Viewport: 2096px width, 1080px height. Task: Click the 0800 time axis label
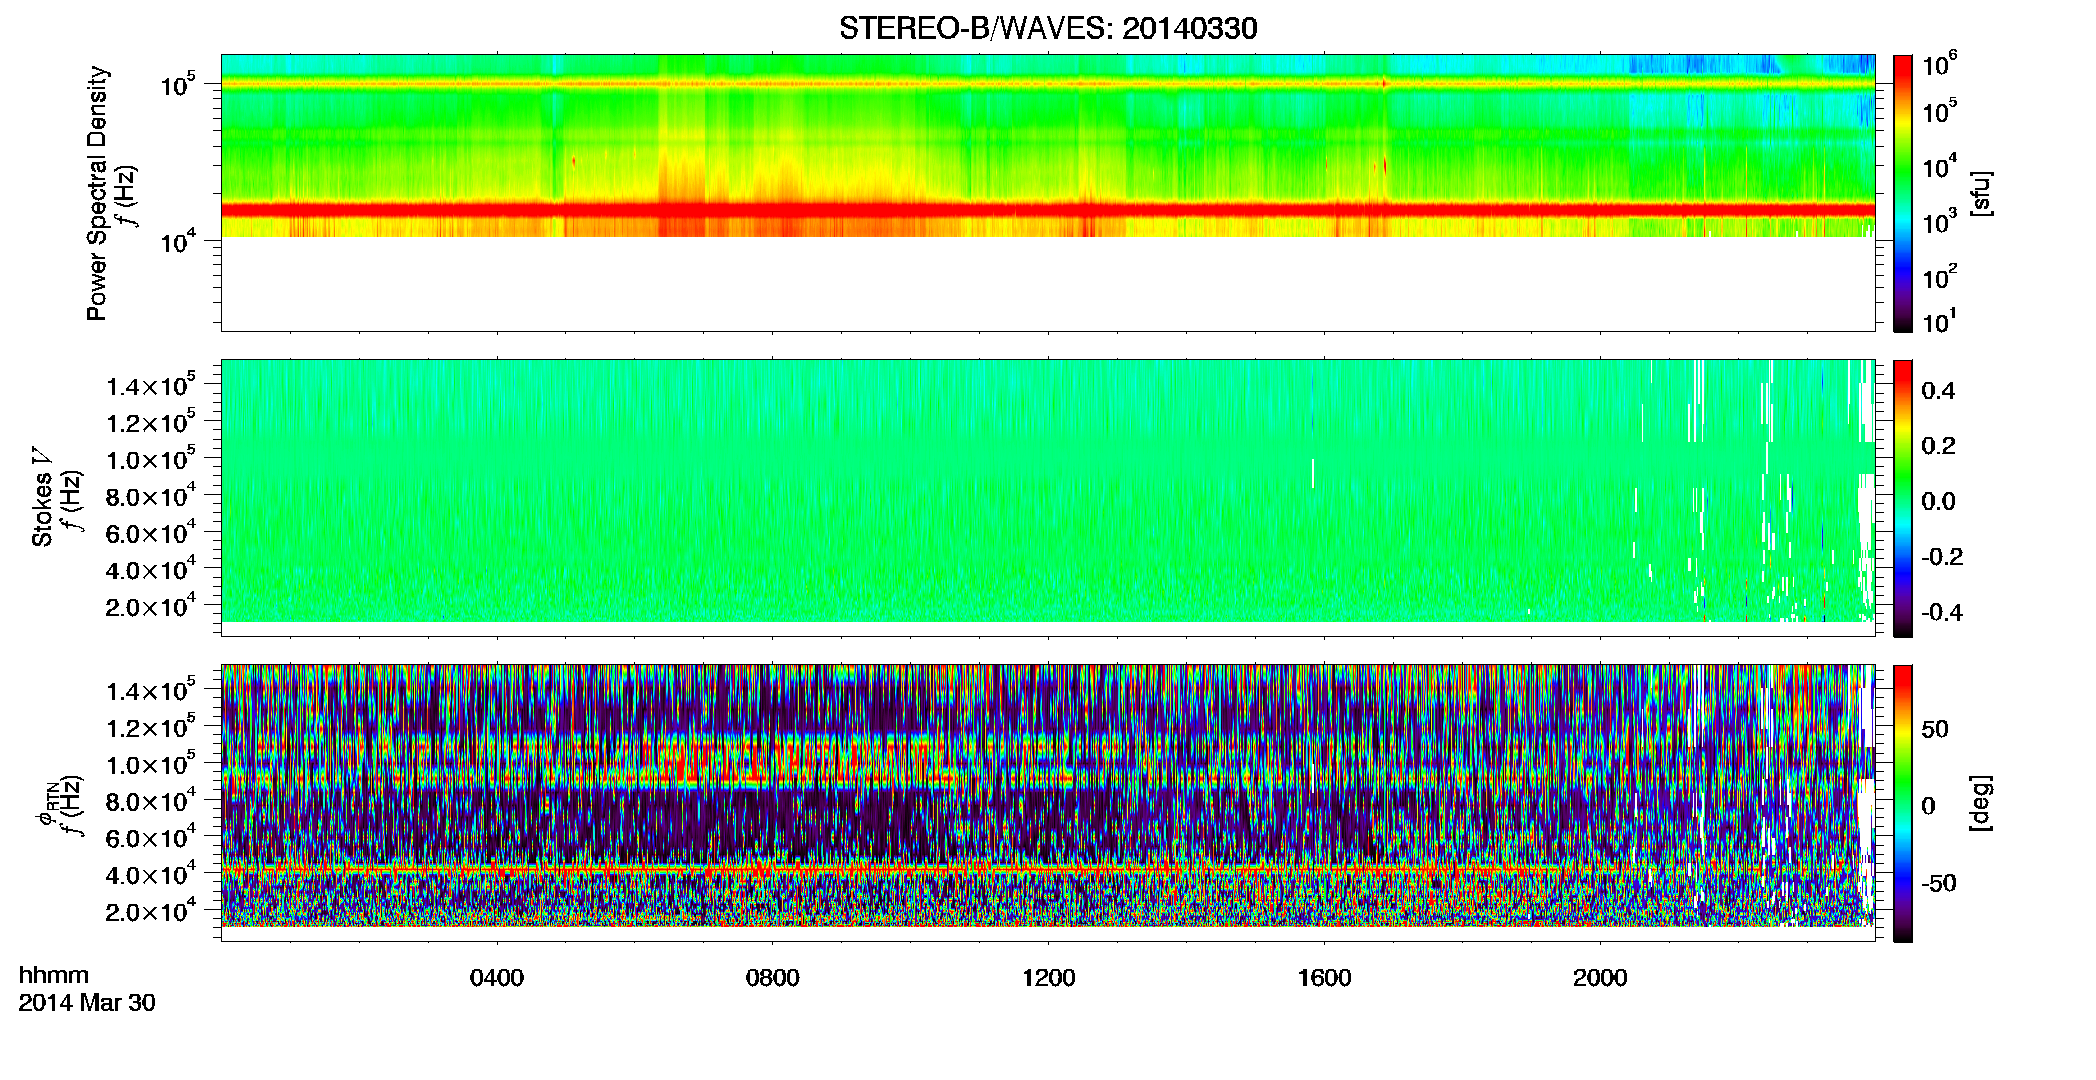pyautogui.click(x=773, y=978)
